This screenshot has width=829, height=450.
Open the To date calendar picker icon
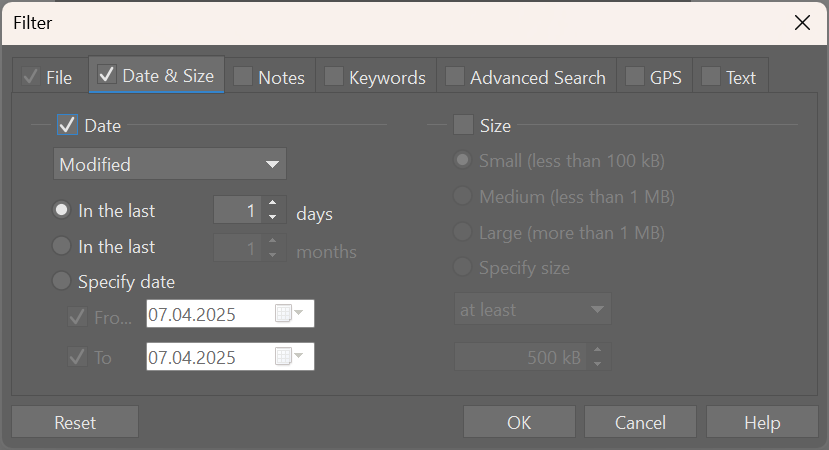pyautogui.click(x=289, y=356)
